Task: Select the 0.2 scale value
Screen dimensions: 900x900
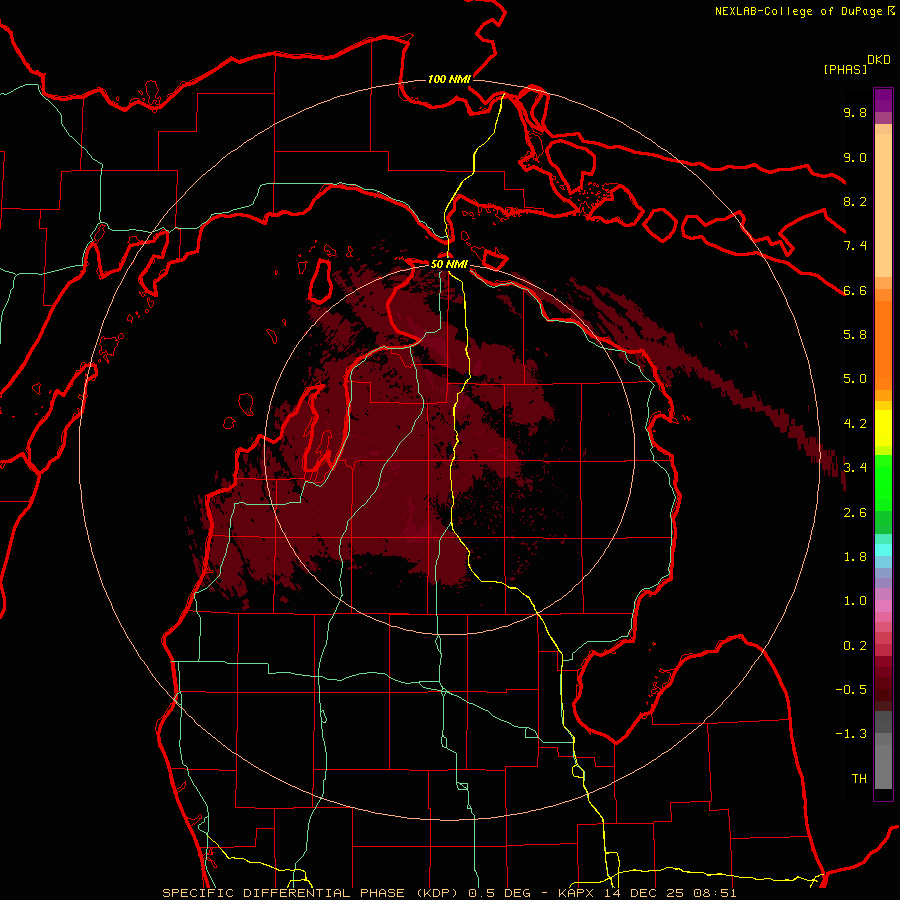Action: coord(855,646)
